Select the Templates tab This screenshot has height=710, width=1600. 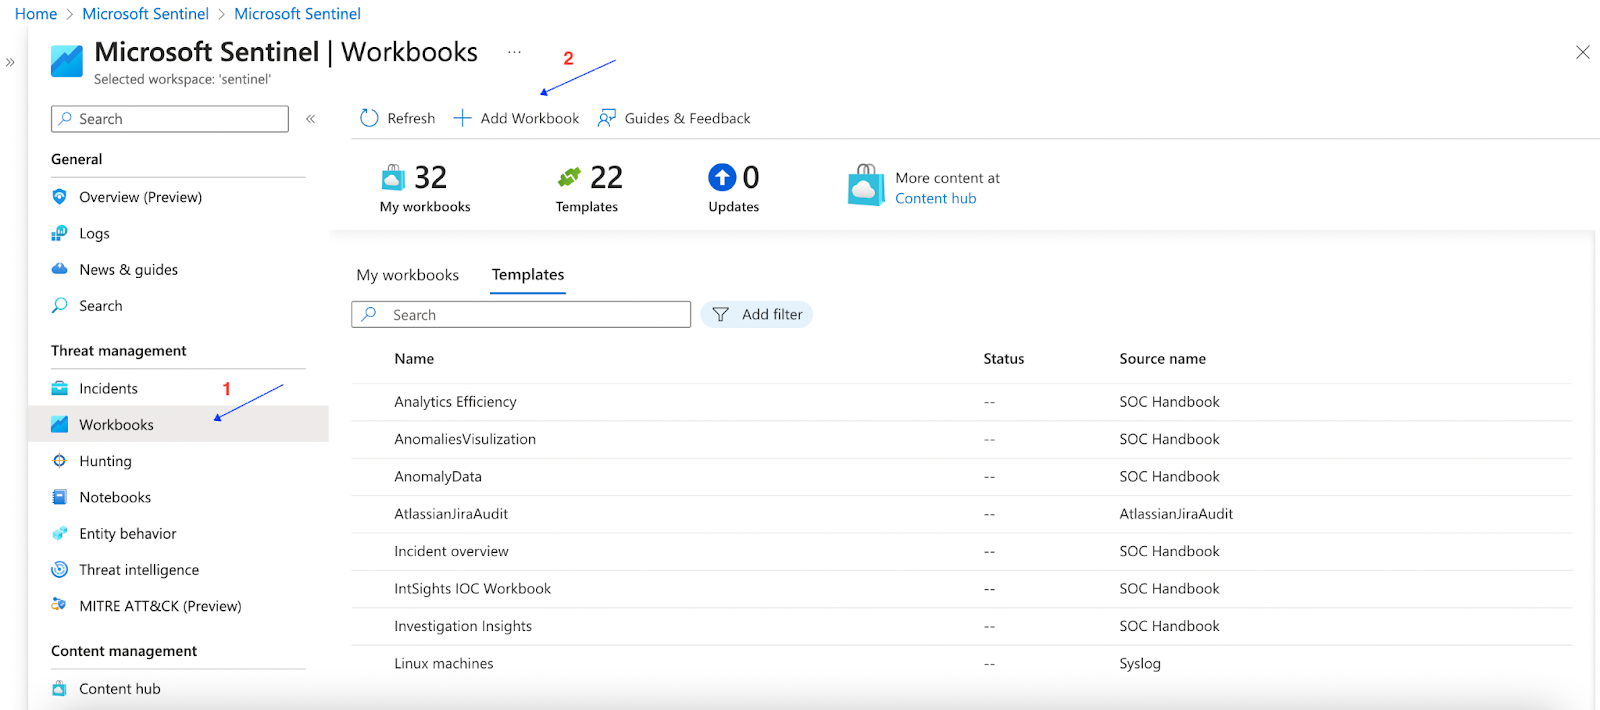[528, 275]
